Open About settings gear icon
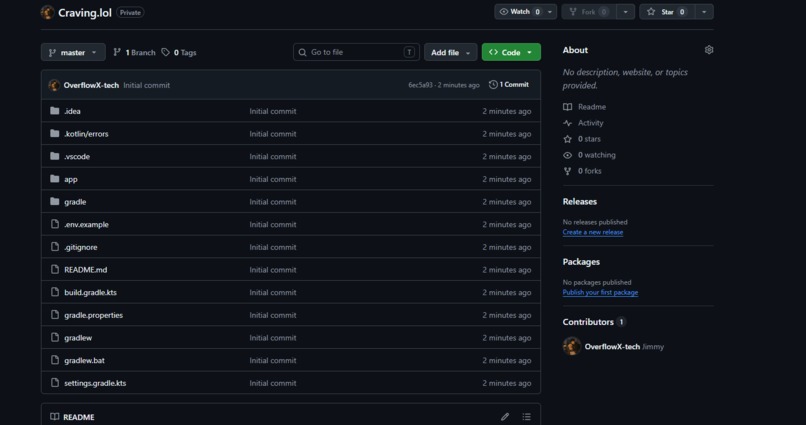 [709, 50]
